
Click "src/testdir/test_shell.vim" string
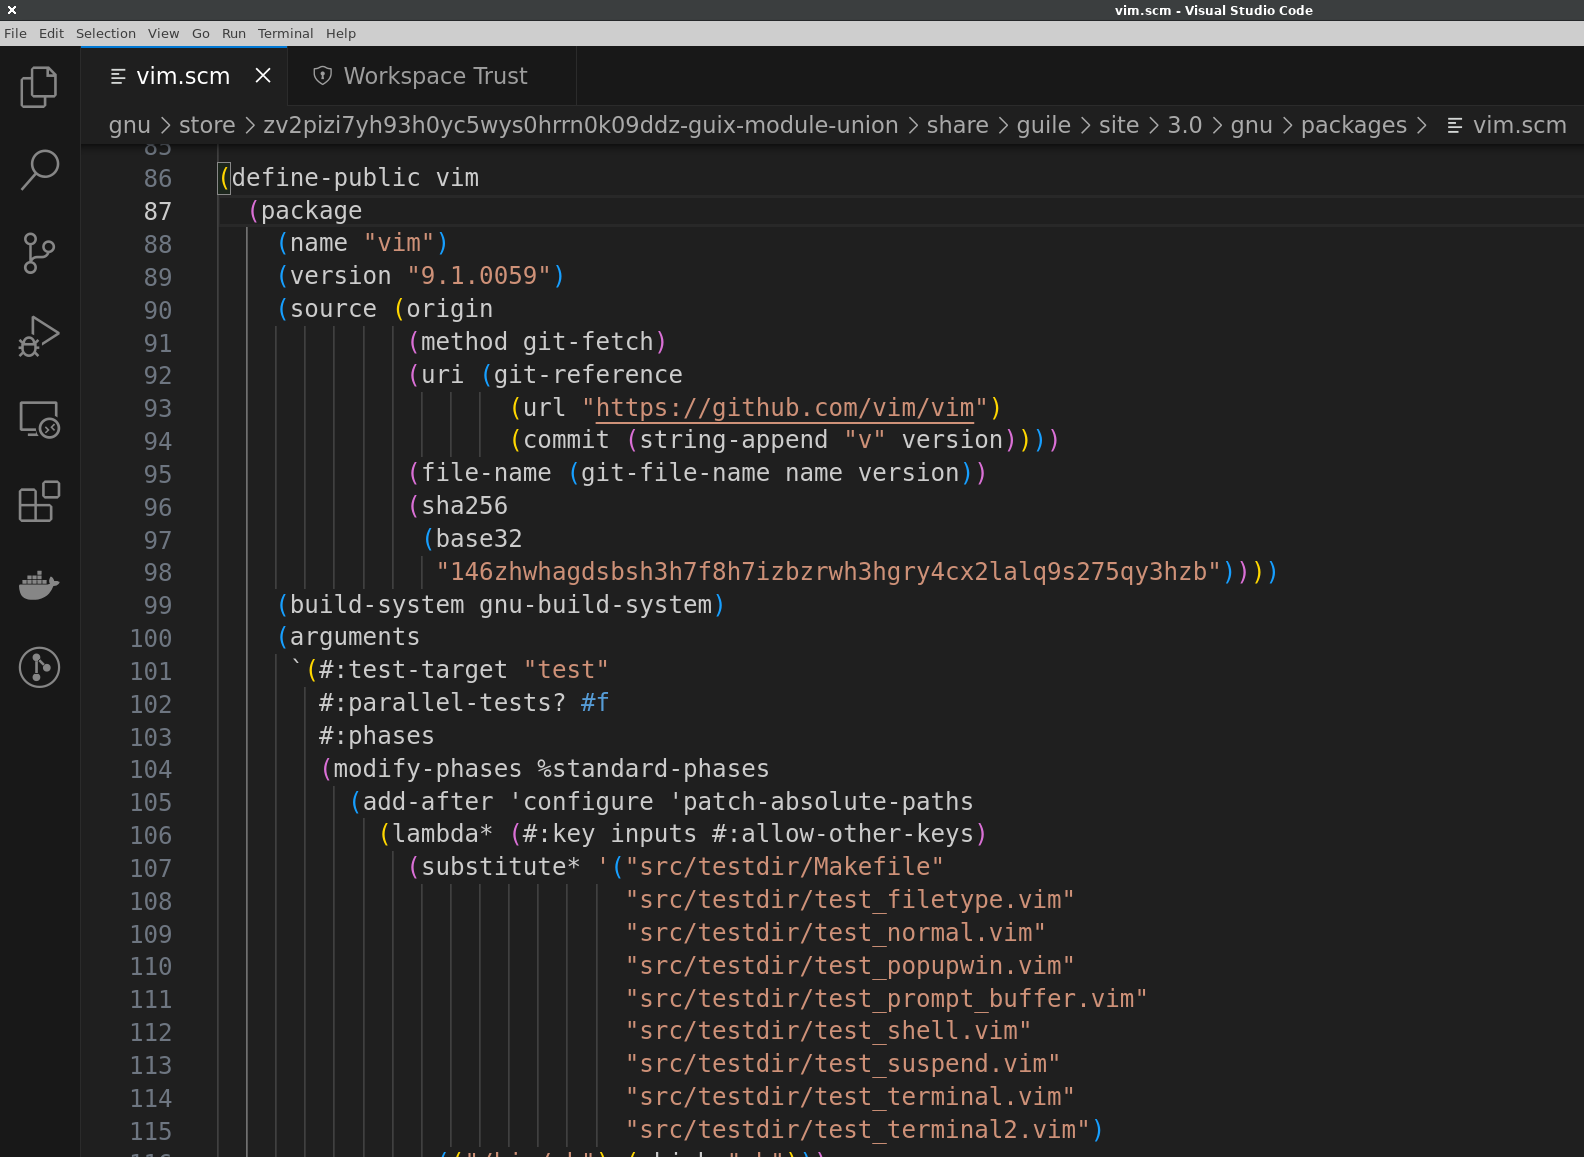click(x=828, y=1031)
